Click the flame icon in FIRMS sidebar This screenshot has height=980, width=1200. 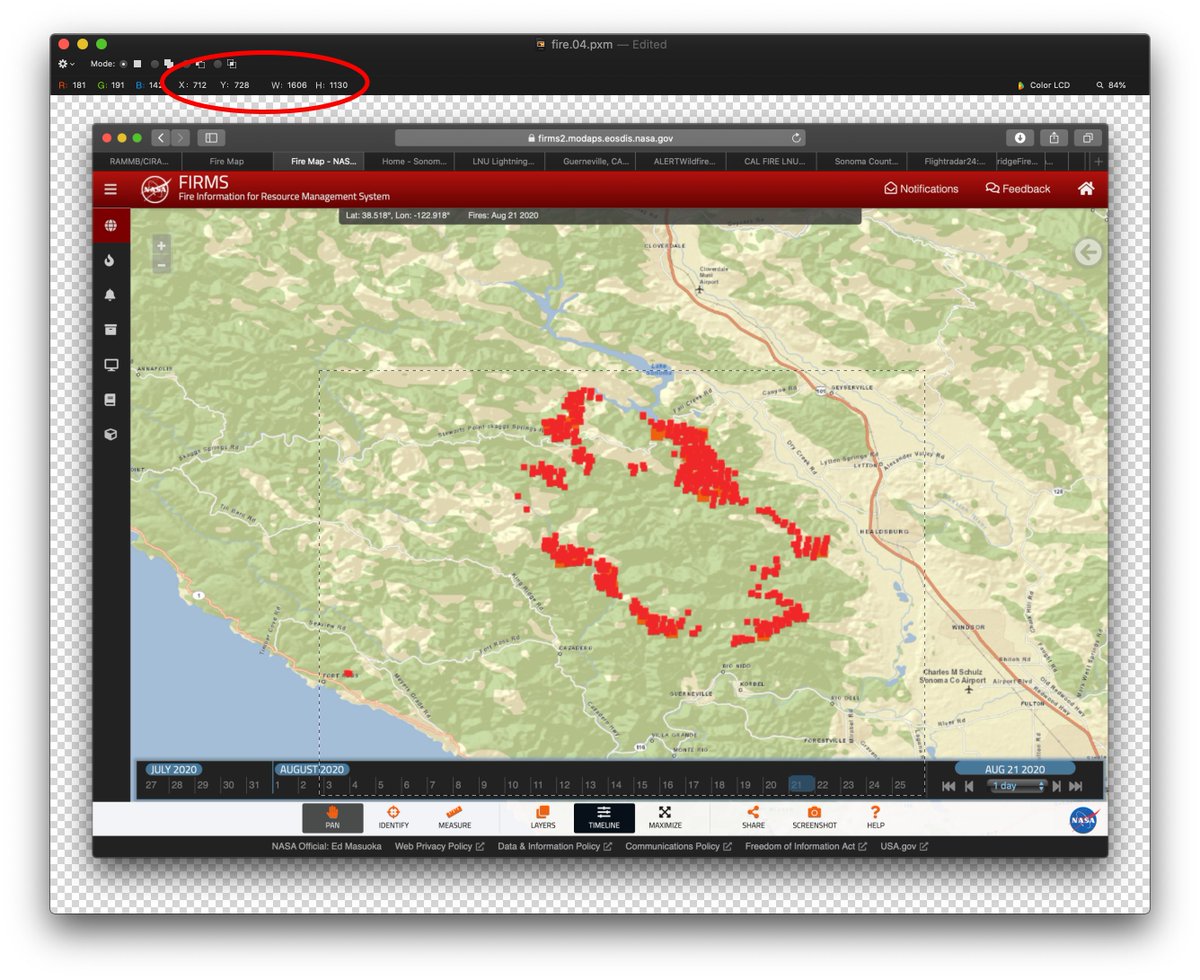[110, 260]
